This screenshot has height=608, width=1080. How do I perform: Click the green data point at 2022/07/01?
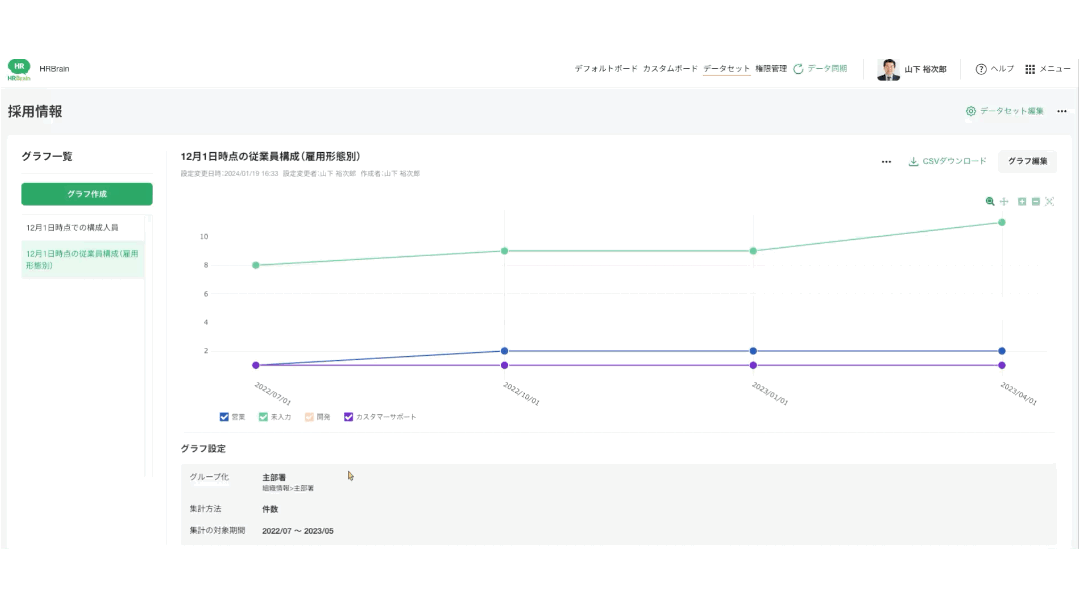click(256, 265)
